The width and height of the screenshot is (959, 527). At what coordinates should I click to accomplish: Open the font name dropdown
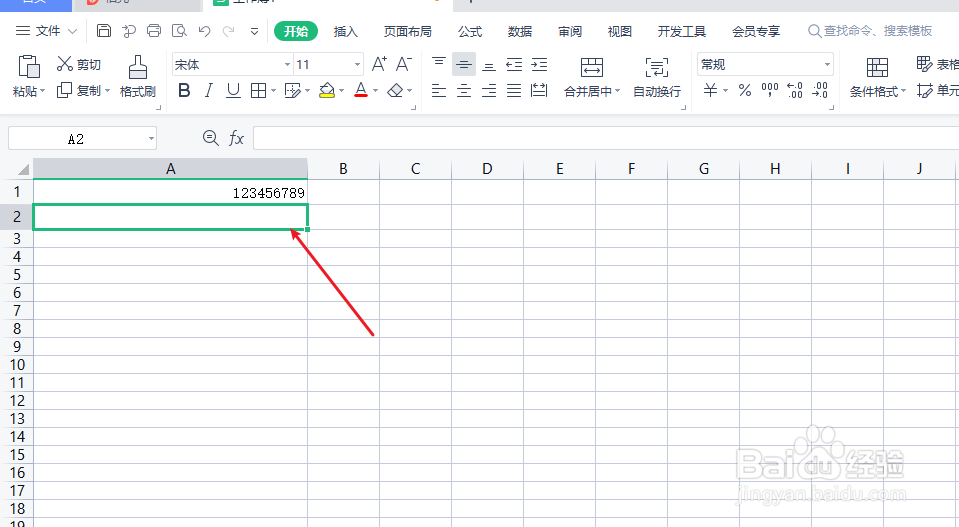point(287,64)
